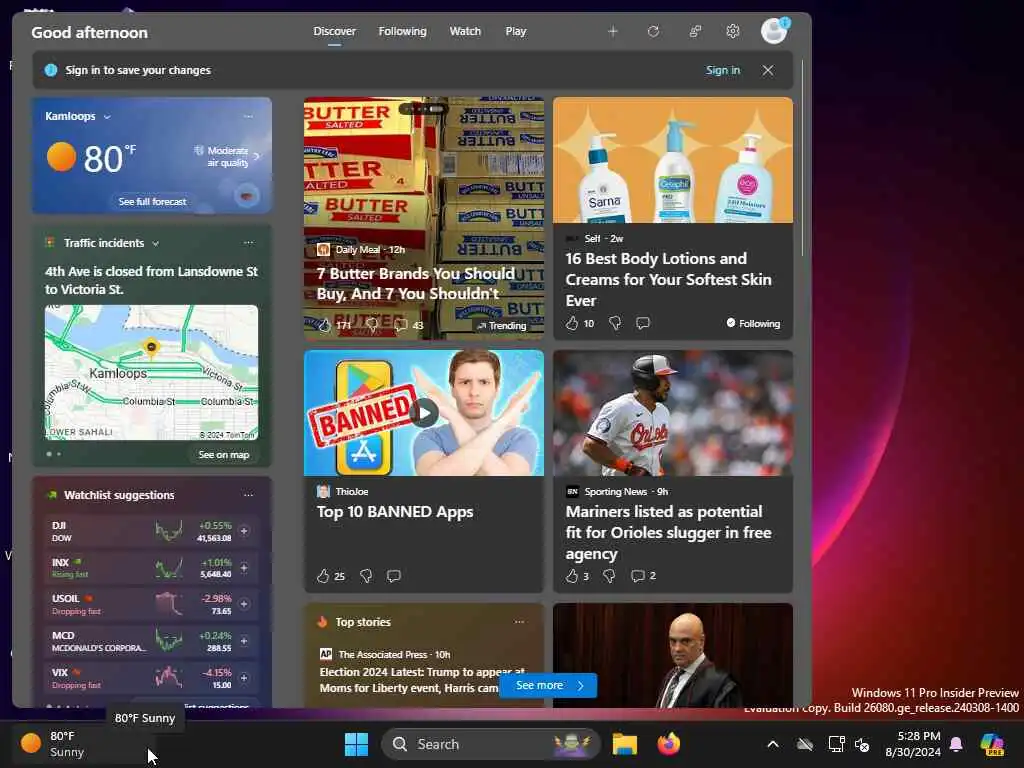The image size is (1024, 768).
Task: Click See on map button
Action: pyautogui.click(x=223, y=455)
